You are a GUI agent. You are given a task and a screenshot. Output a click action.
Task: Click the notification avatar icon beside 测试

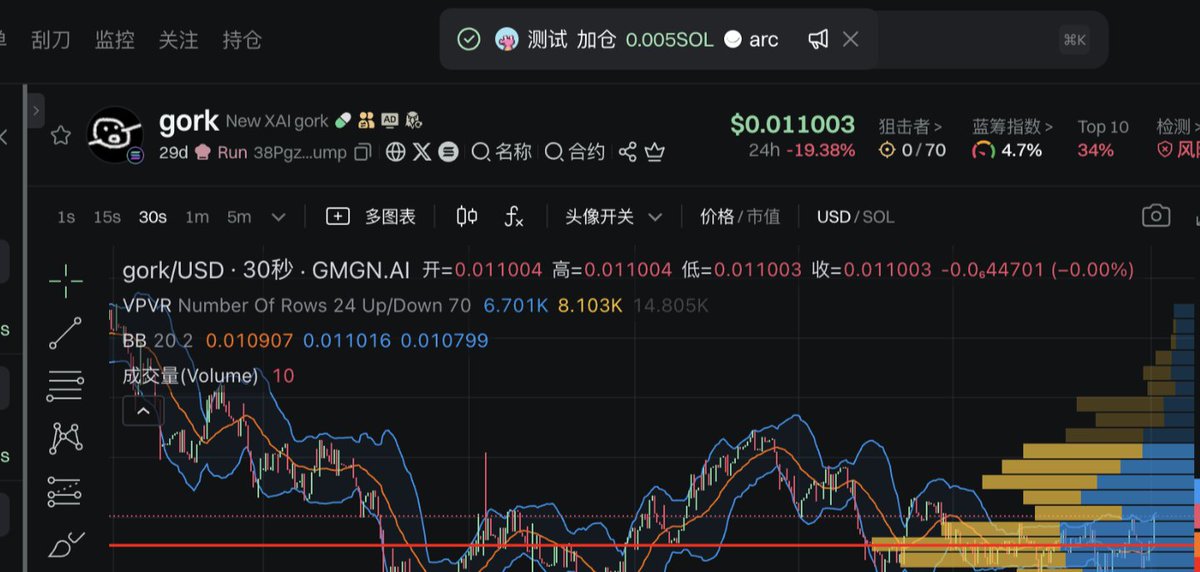(x=506, y=39)
